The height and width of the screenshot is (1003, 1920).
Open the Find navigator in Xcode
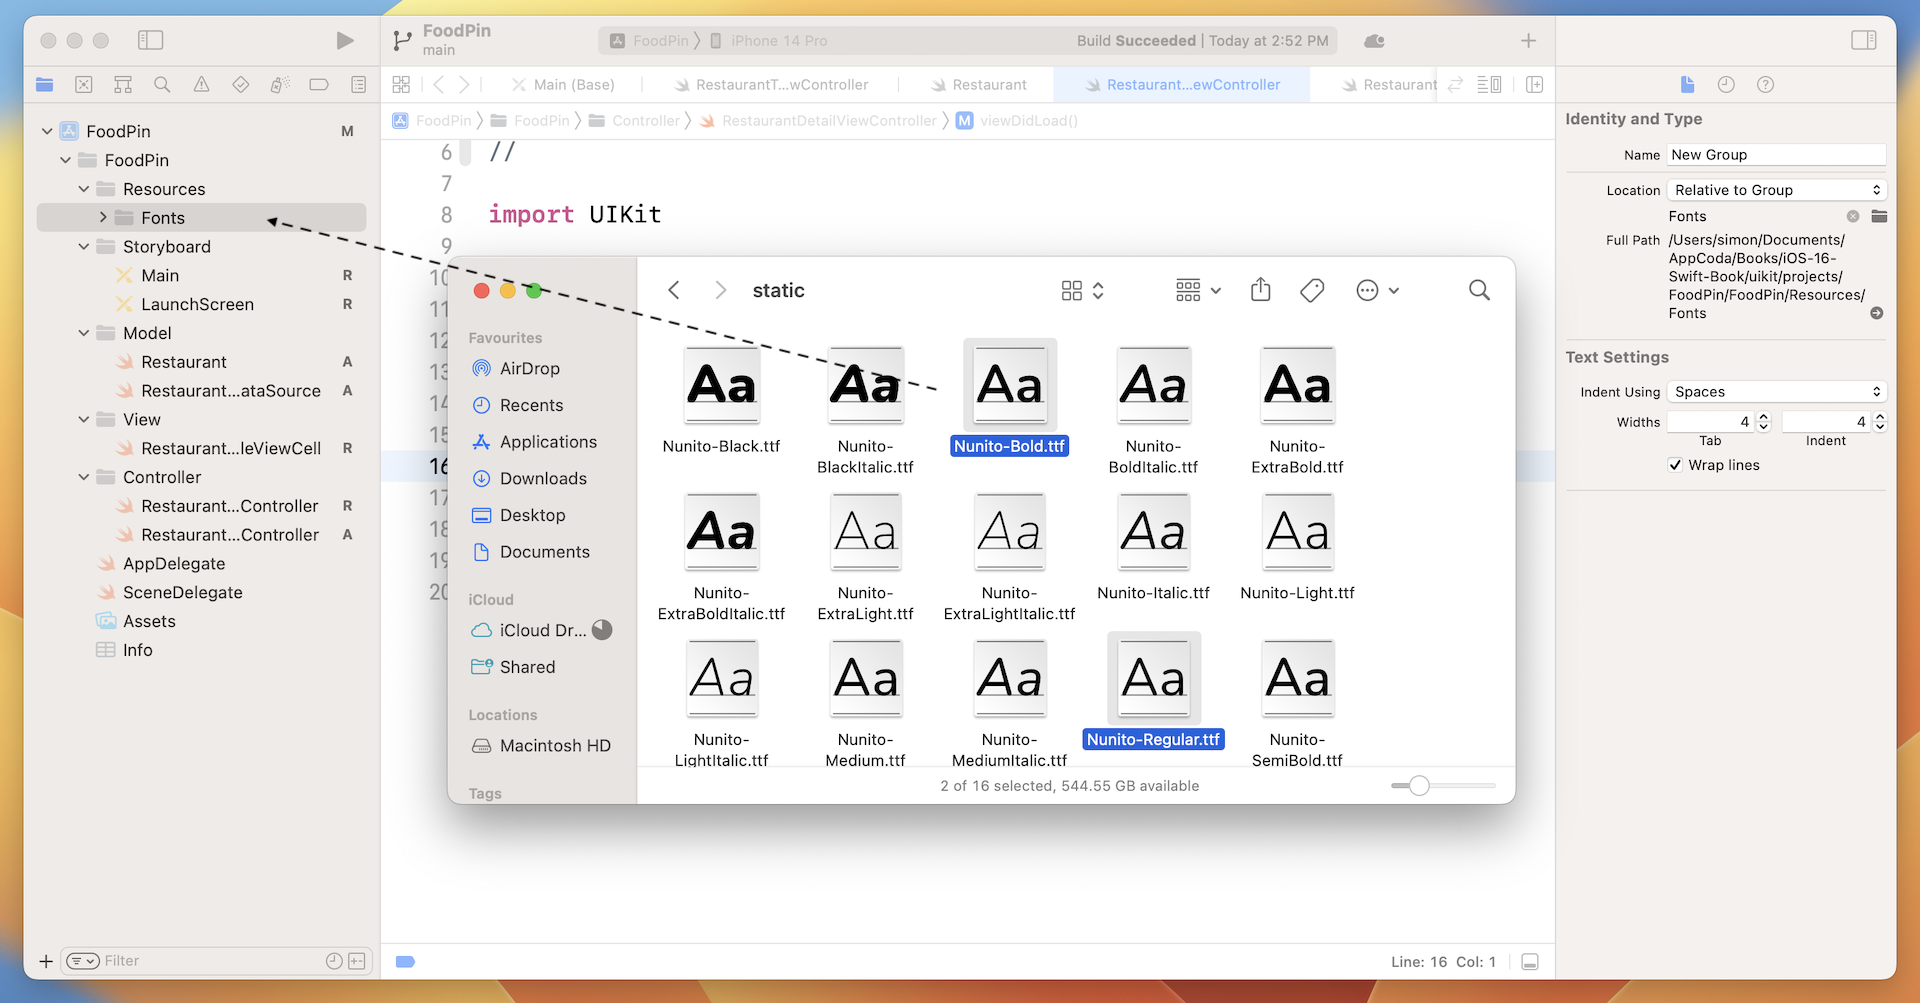point(162,84)
